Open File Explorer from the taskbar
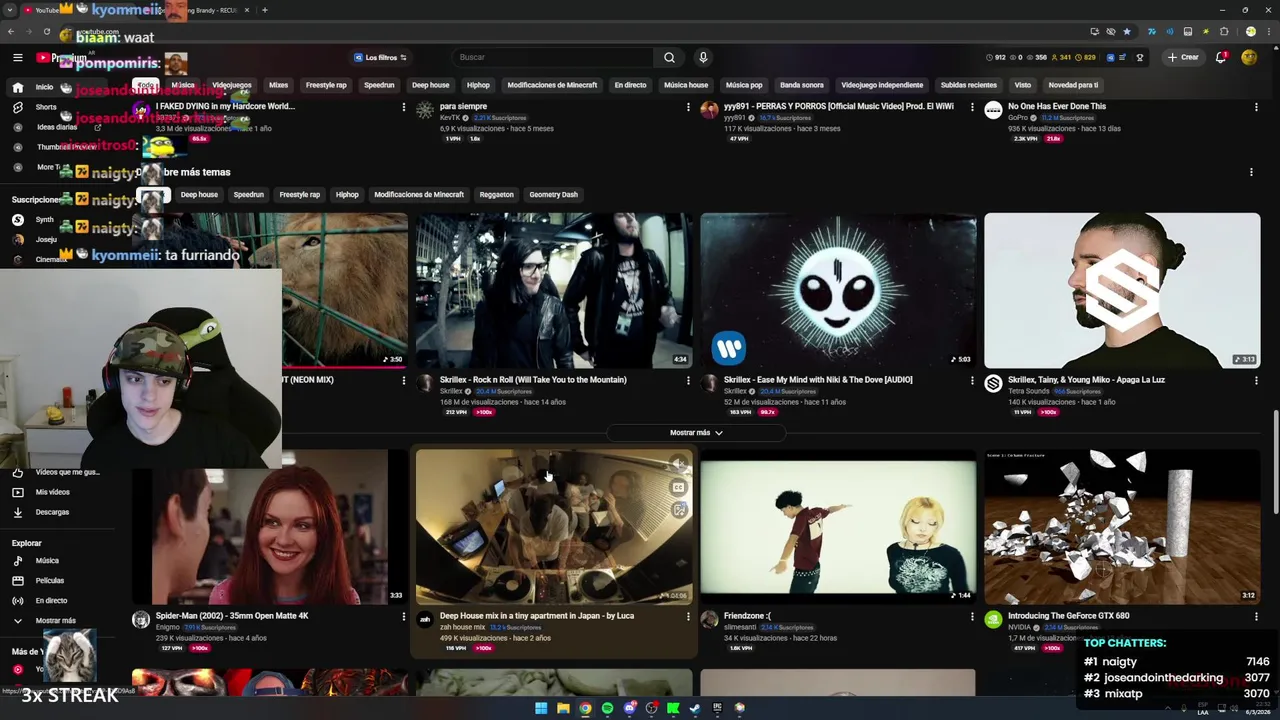This screenshot has width=1280, height=720. (563, 708)
